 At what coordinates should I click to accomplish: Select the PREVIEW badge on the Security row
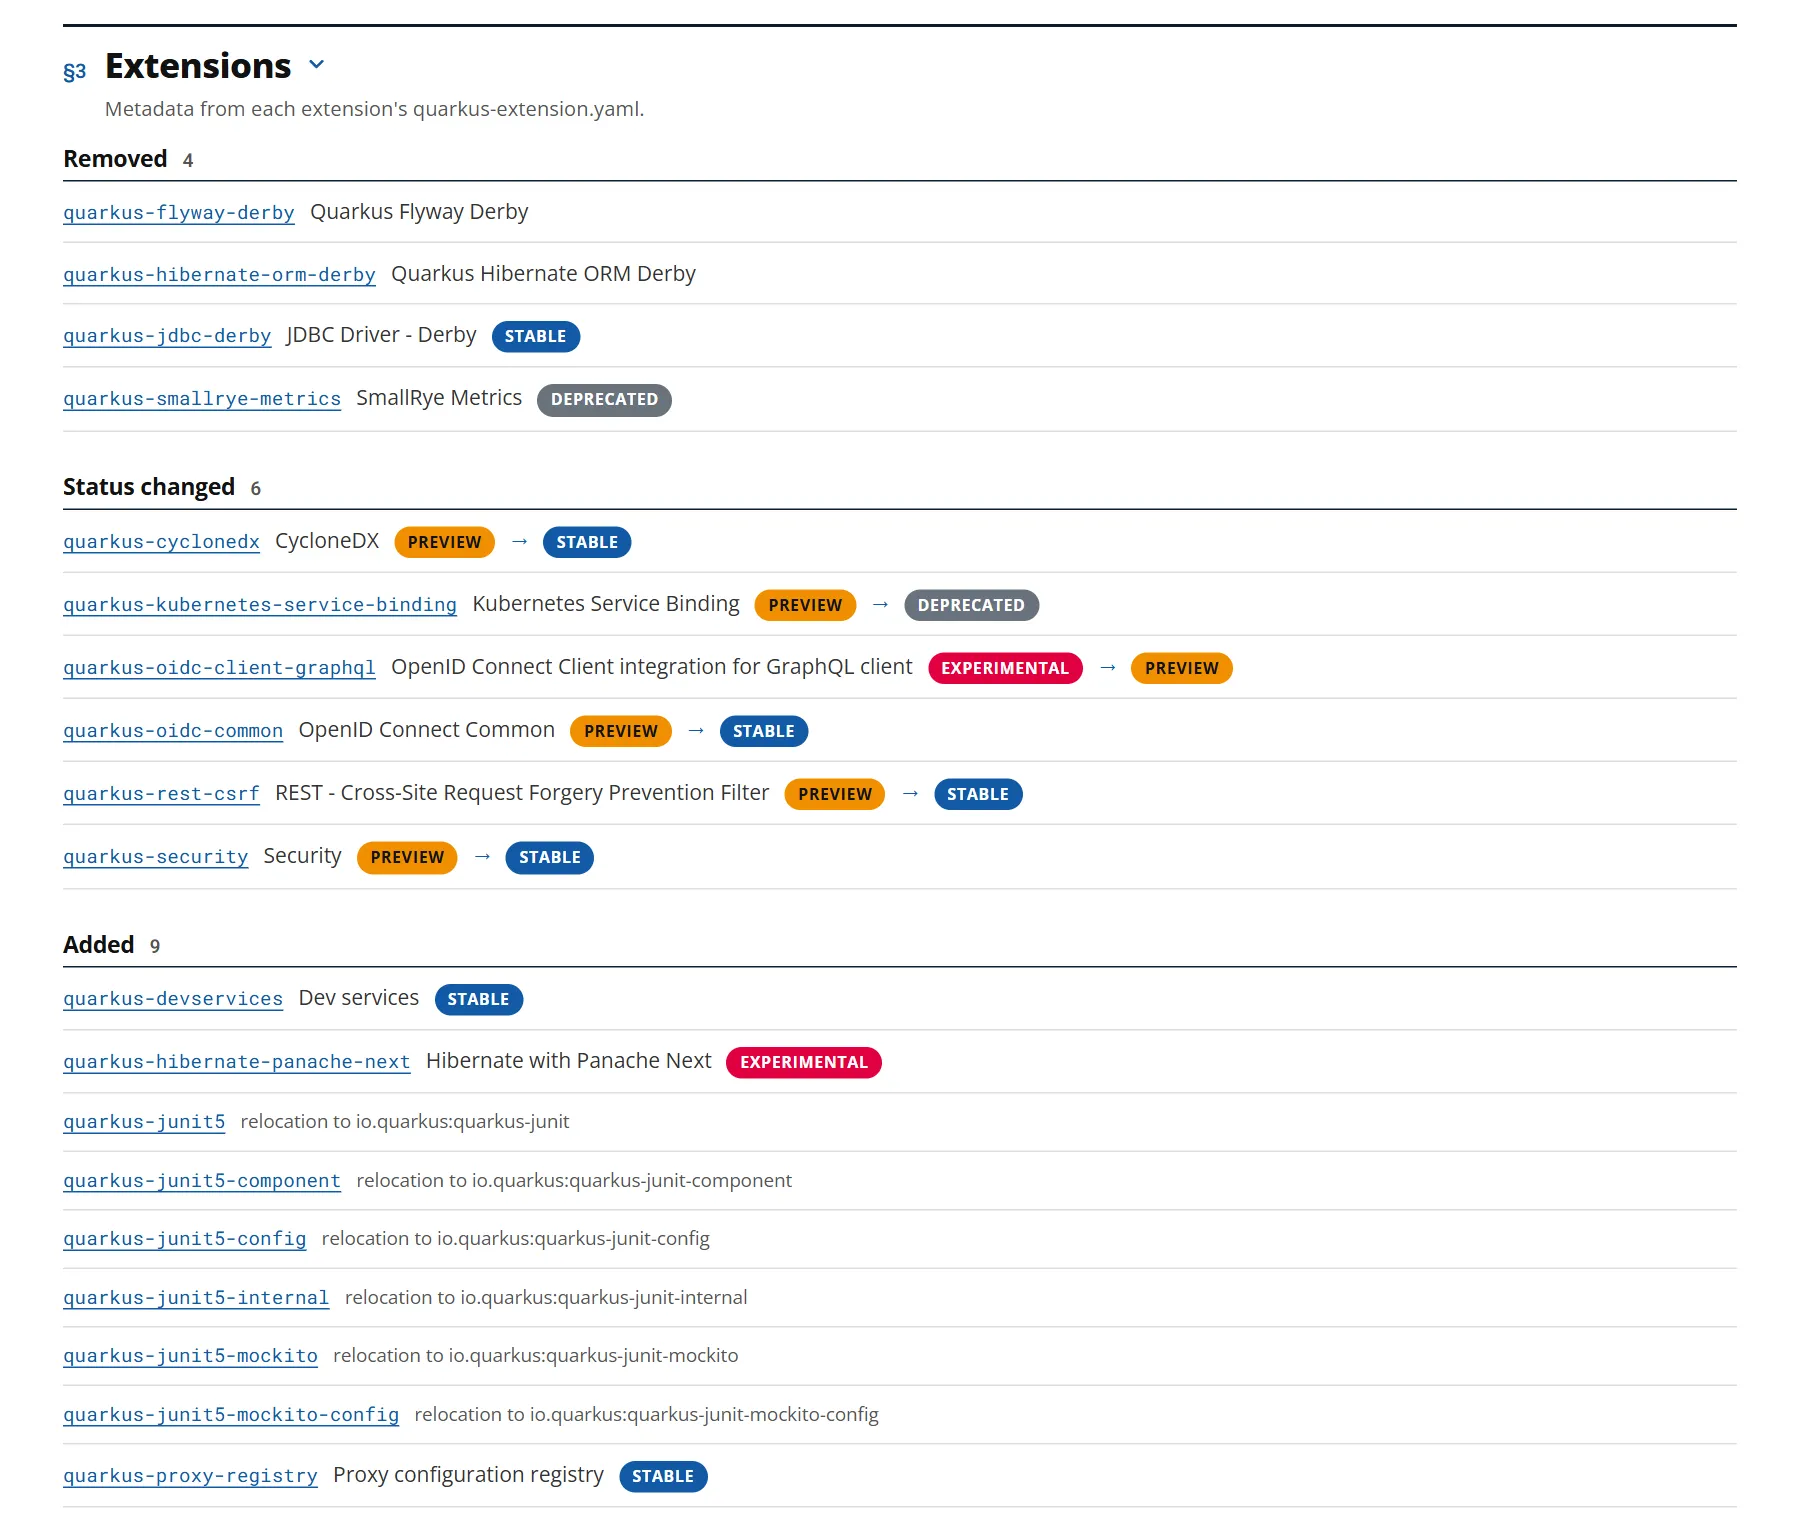(x=407, y=858)
